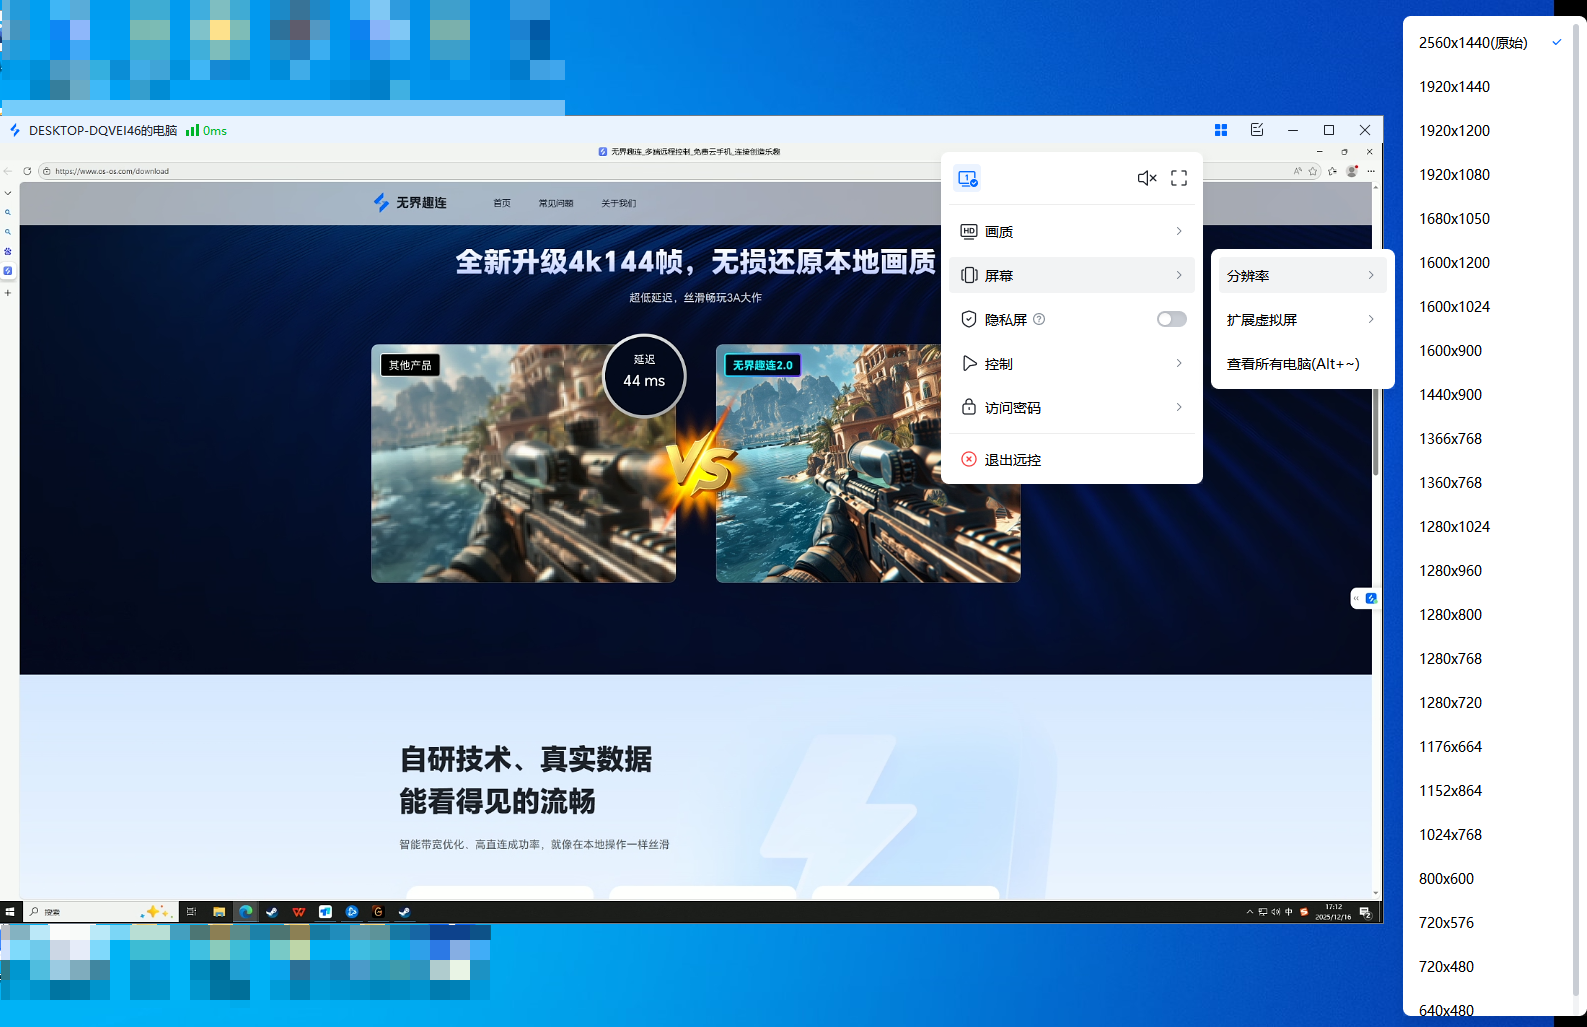Click the remote browser refresh icon
This screenshot has height=1027, width=1587.
pos(27,171)
